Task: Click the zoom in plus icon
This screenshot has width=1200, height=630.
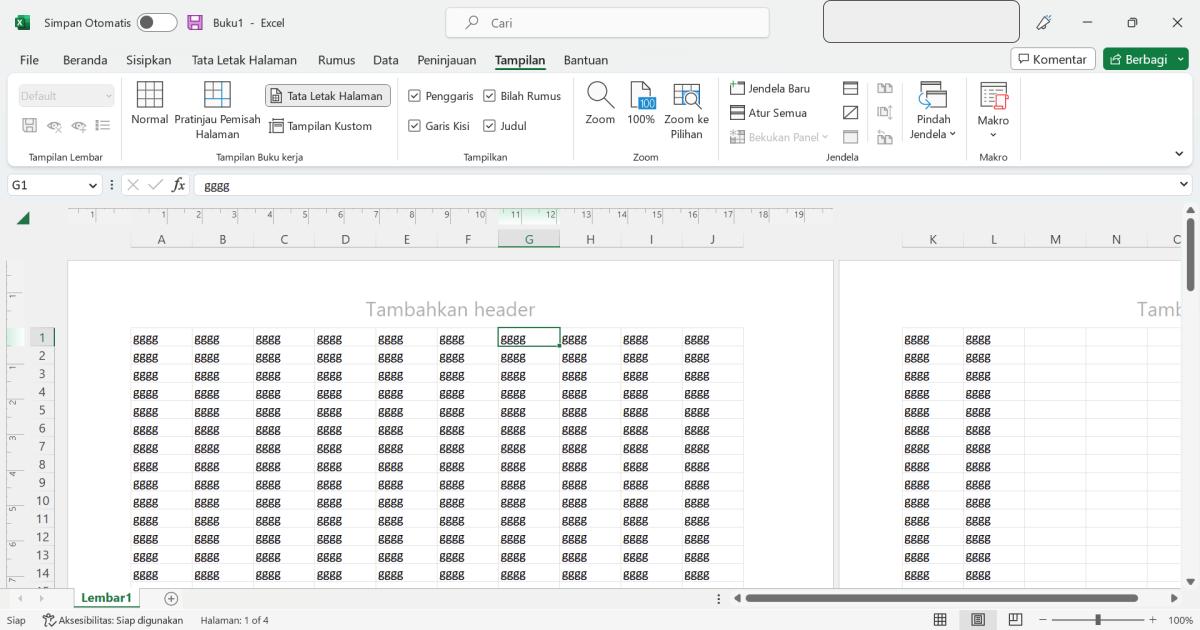Action: [x=1153, y=620]
